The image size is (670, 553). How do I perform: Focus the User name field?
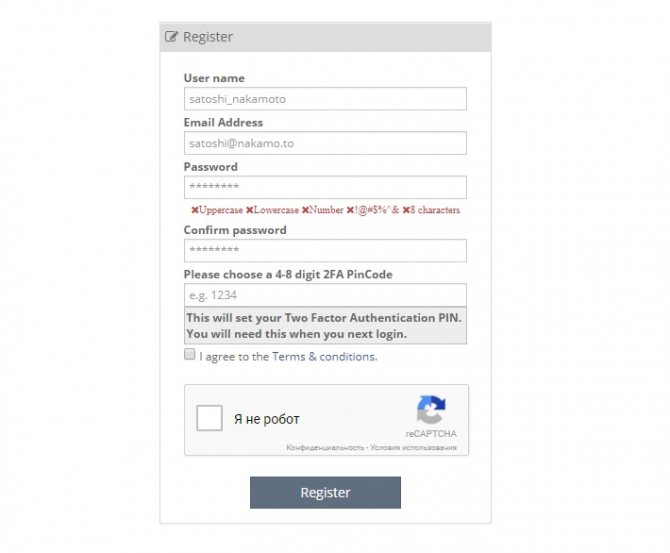pyautogui.click(x=325, y=99)
